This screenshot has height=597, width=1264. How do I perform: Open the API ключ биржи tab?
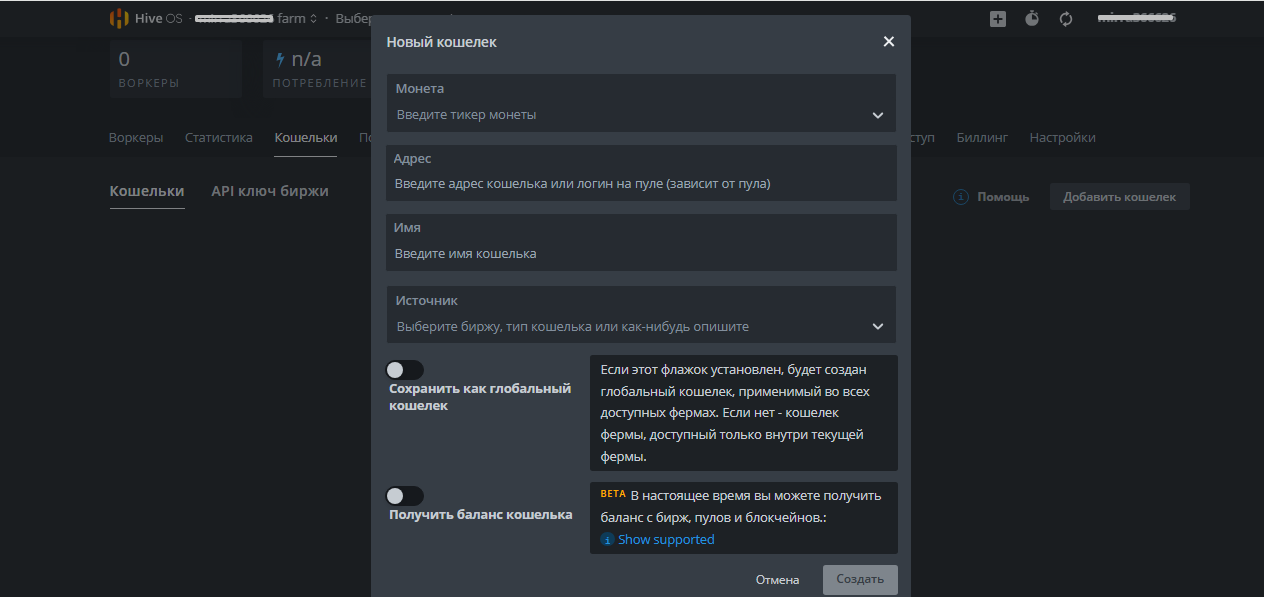click(x=270, y=191)
